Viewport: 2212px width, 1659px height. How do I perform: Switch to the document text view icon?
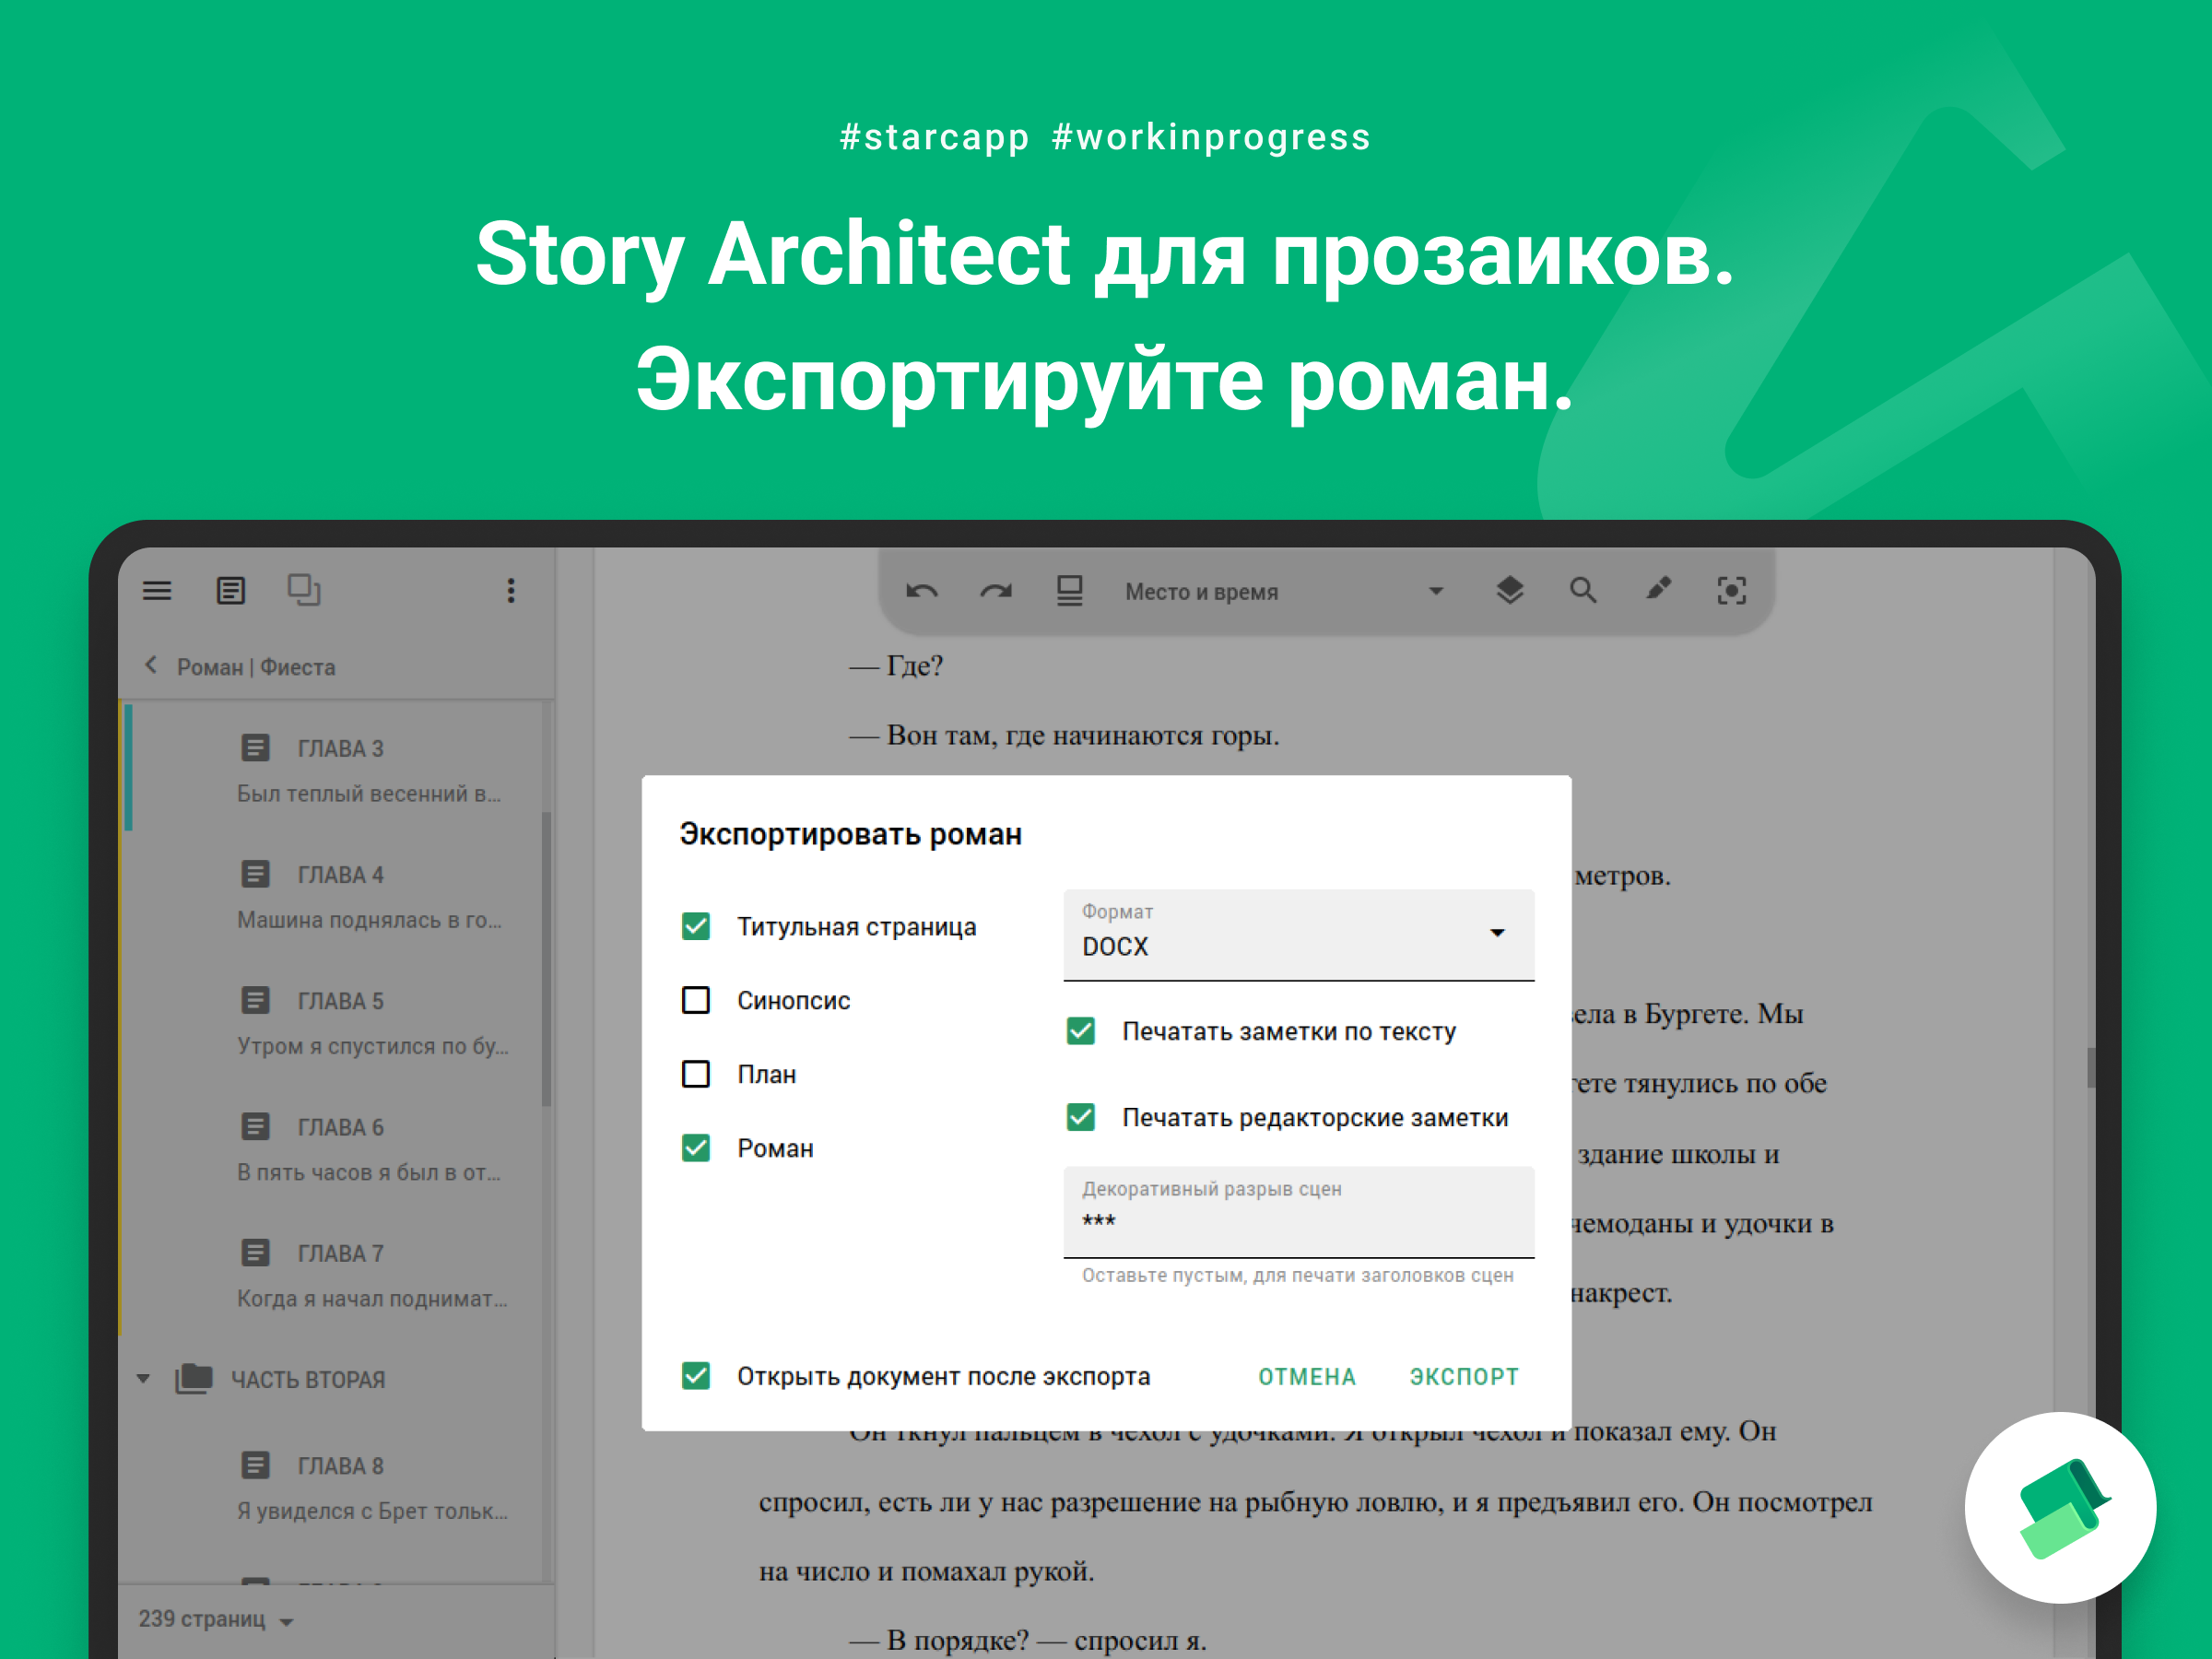pos(231,591)
